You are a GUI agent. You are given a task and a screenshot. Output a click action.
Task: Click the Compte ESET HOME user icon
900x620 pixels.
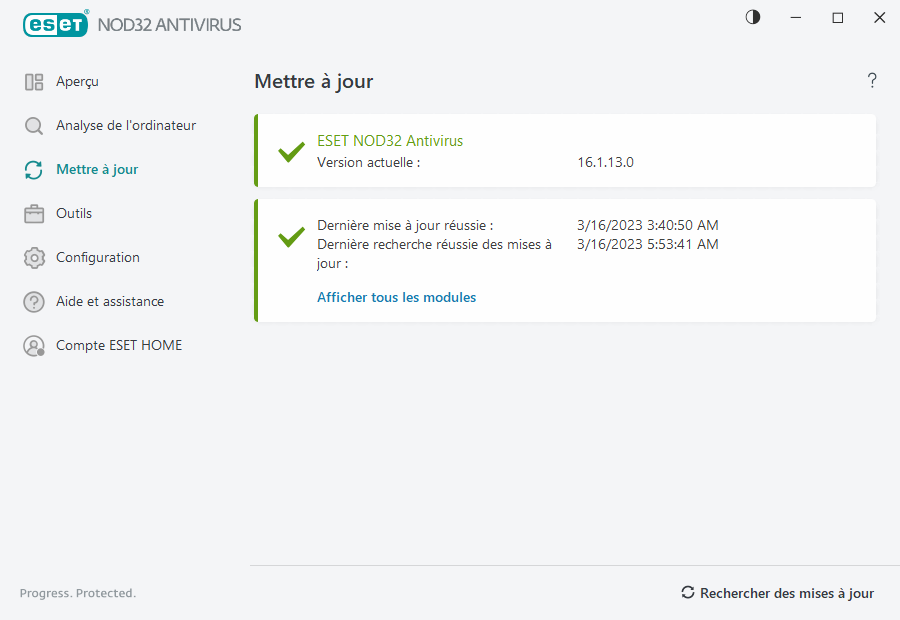pyautogui.click(x=34, y=346)
